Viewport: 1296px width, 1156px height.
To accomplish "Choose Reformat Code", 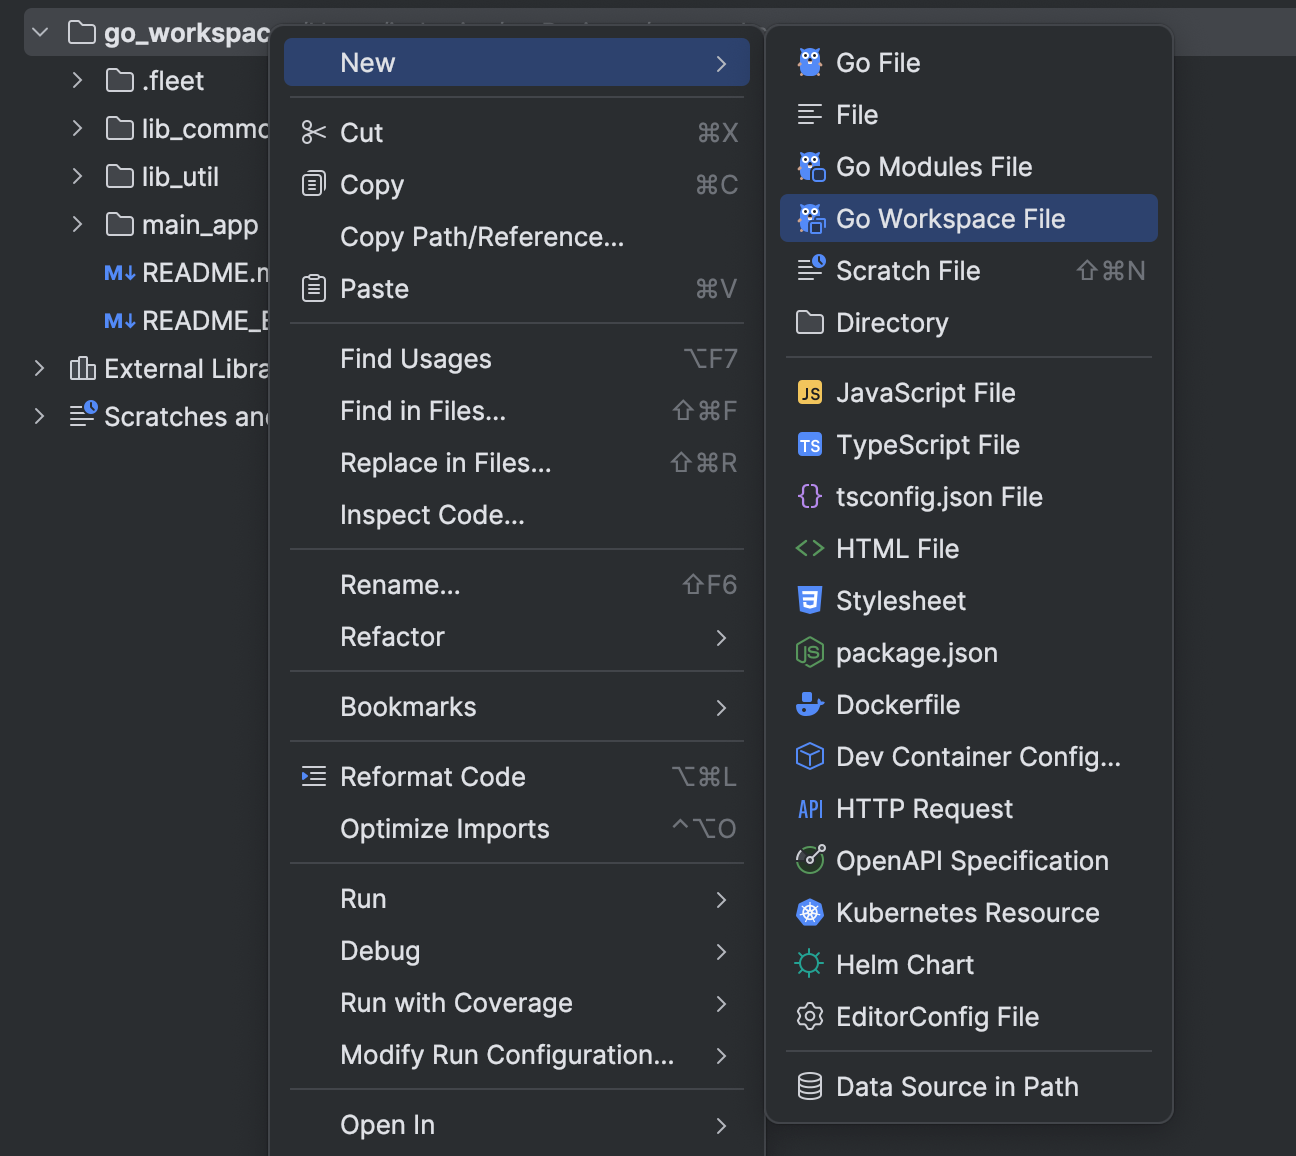I will click(432, 776).
